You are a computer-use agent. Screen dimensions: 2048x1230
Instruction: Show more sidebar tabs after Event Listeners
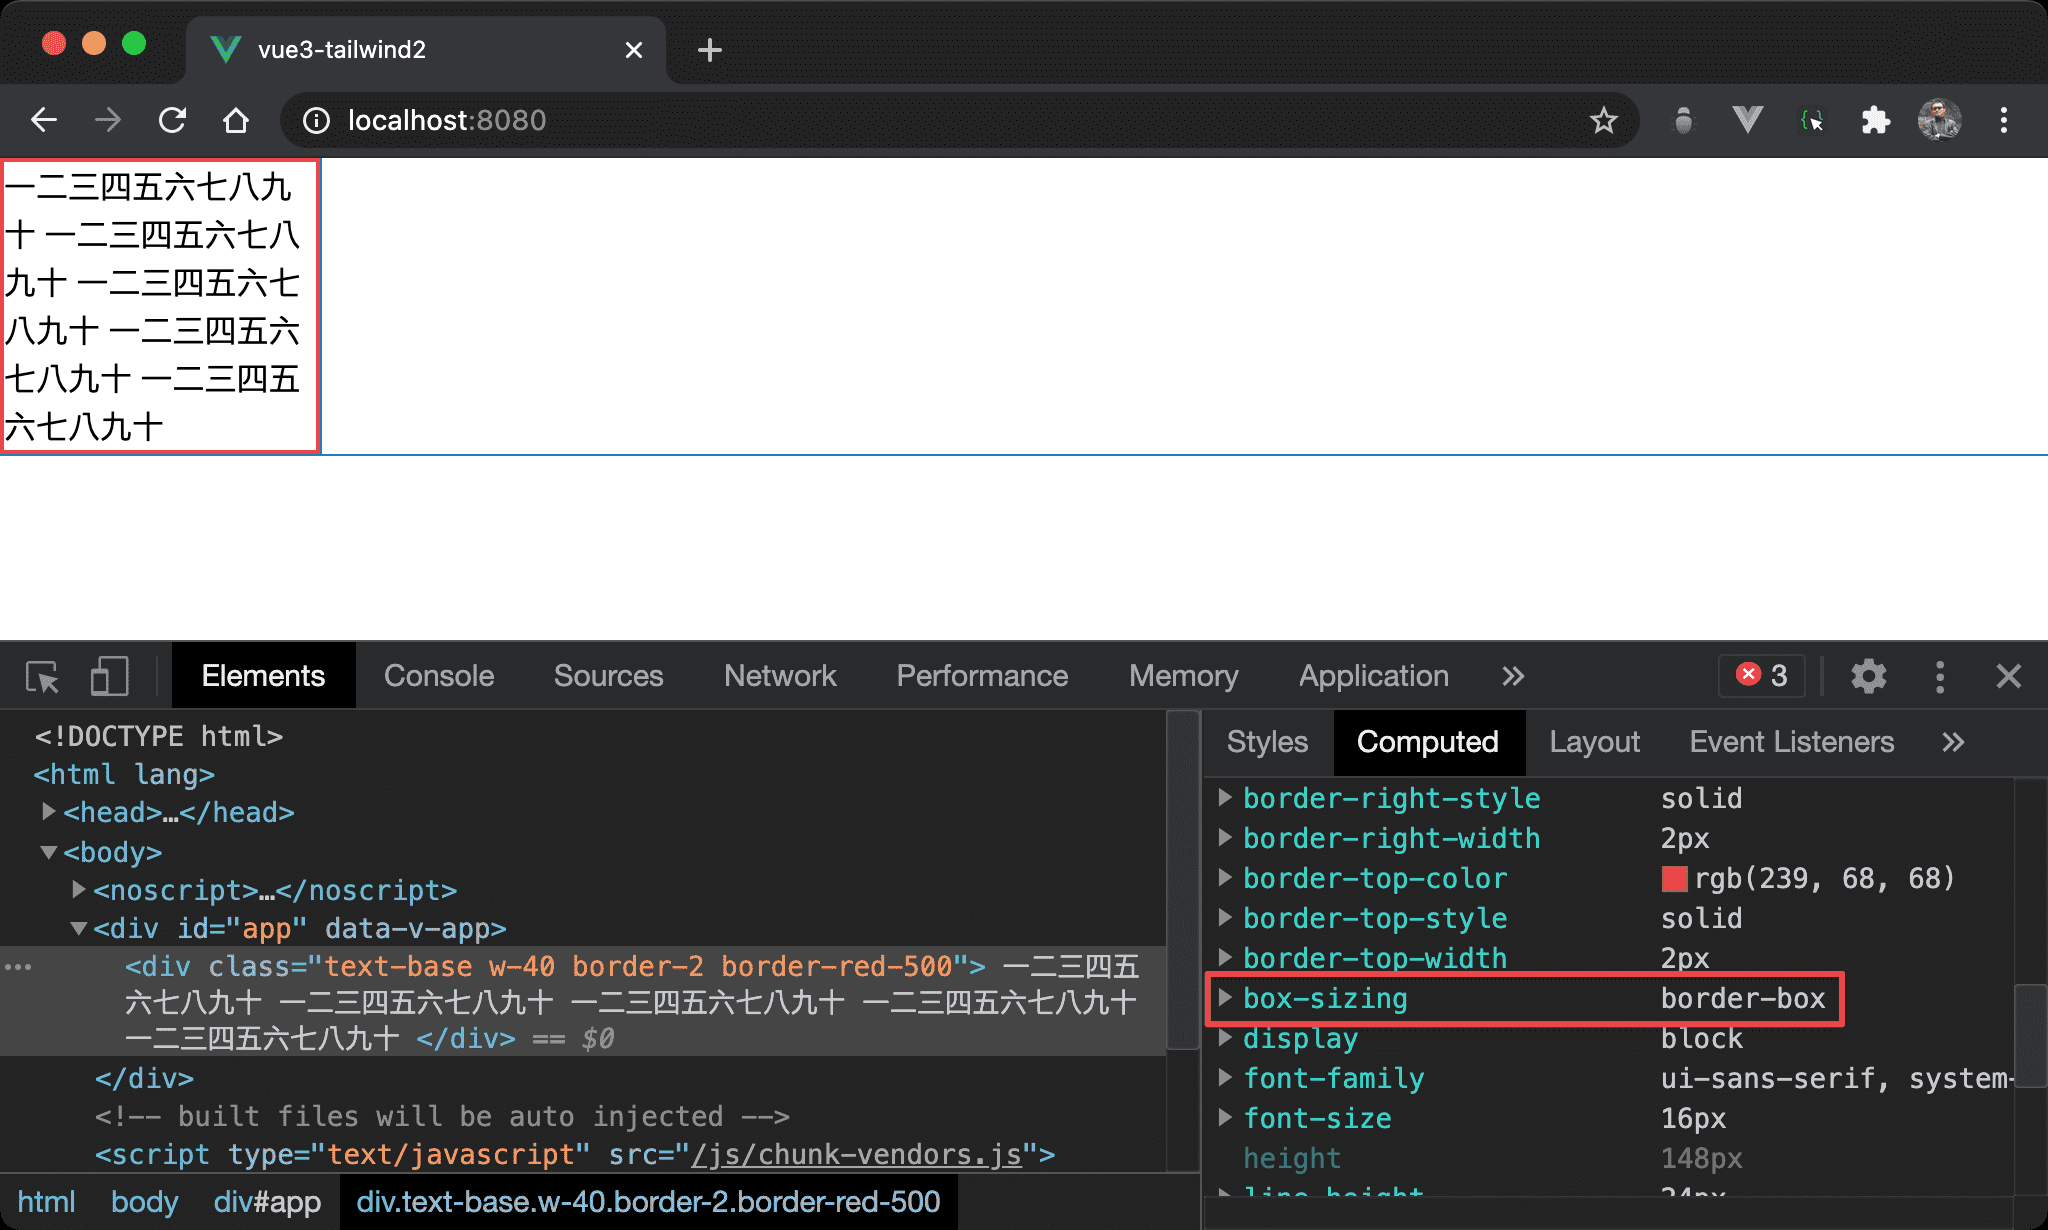pyautogui.click(x=1953, y=742)
